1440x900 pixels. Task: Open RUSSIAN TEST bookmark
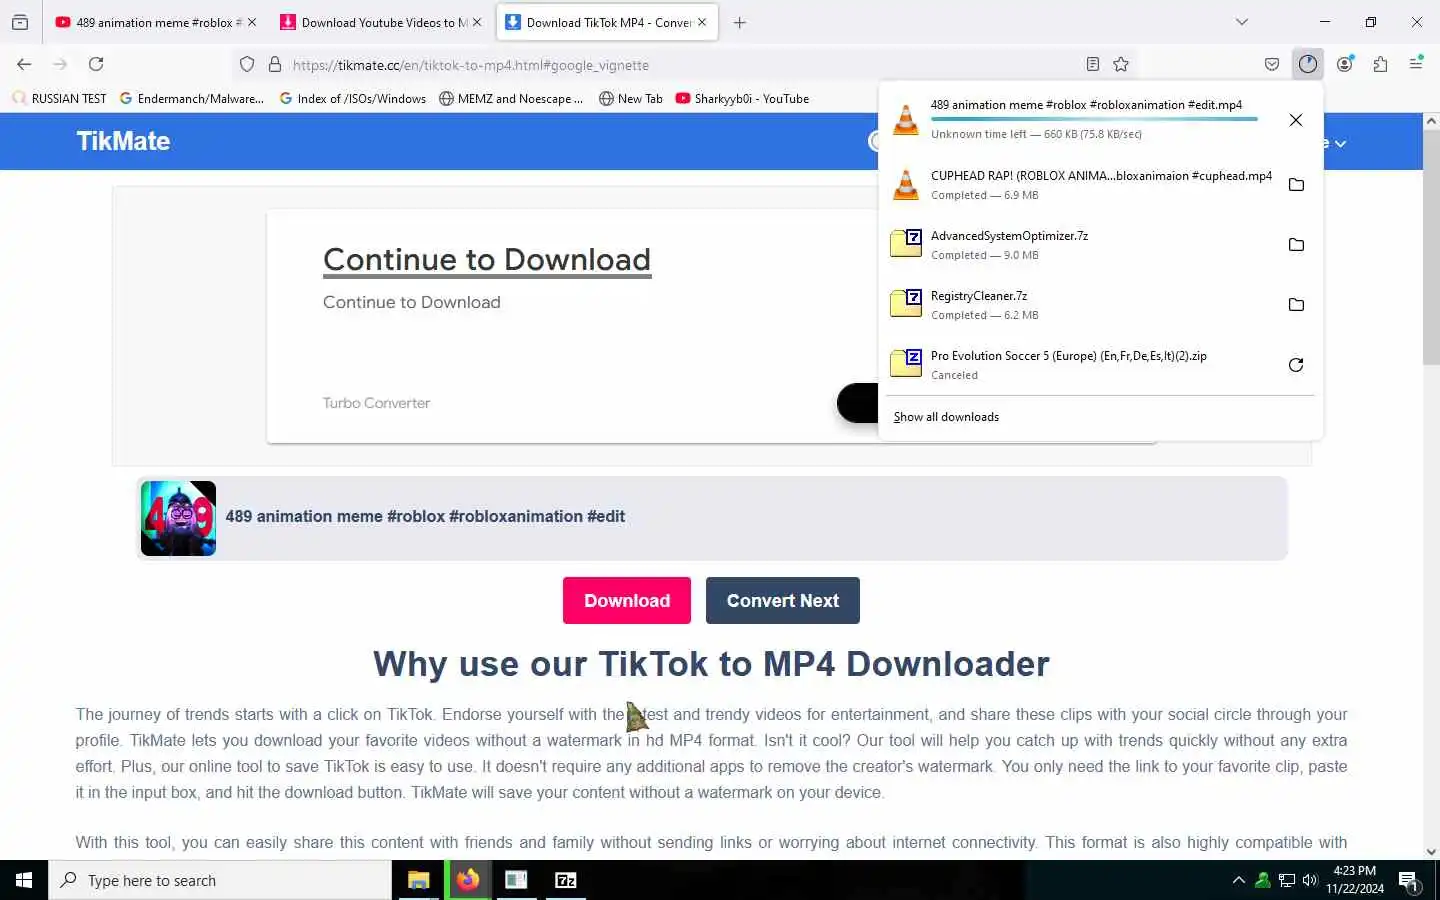59,98
